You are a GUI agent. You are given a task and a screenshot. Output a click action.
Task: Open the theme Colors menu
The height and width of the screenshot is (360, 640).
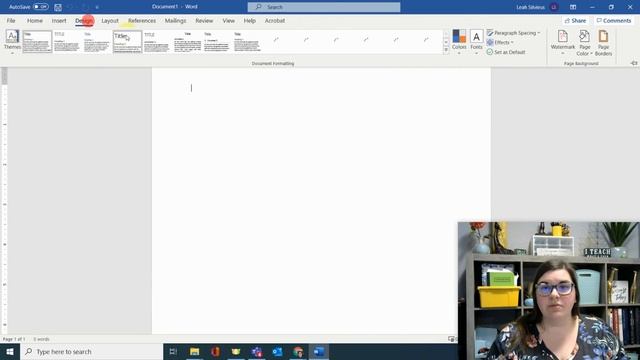pos(459,42)
